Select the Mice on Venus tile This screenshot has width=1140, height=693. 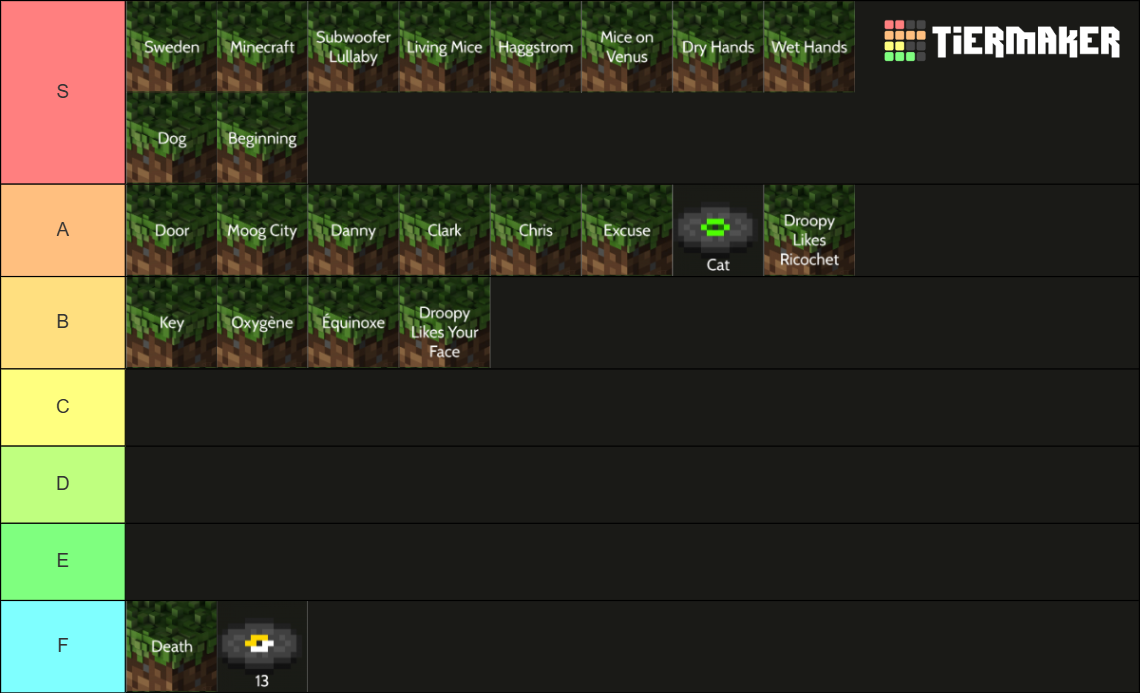[627, 47]
